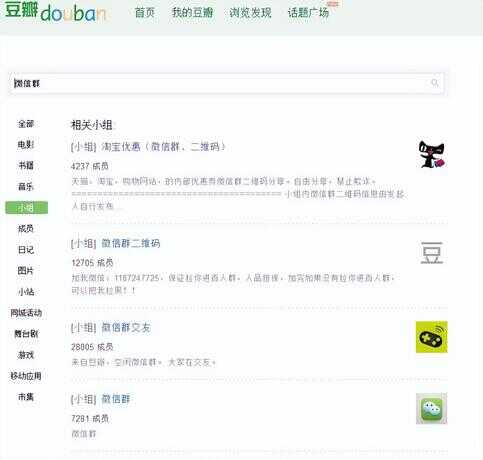Screen dimensions: 483x460
Task: Select the 同城活动 filter in sidebar
Action: (x=26, y=313)
